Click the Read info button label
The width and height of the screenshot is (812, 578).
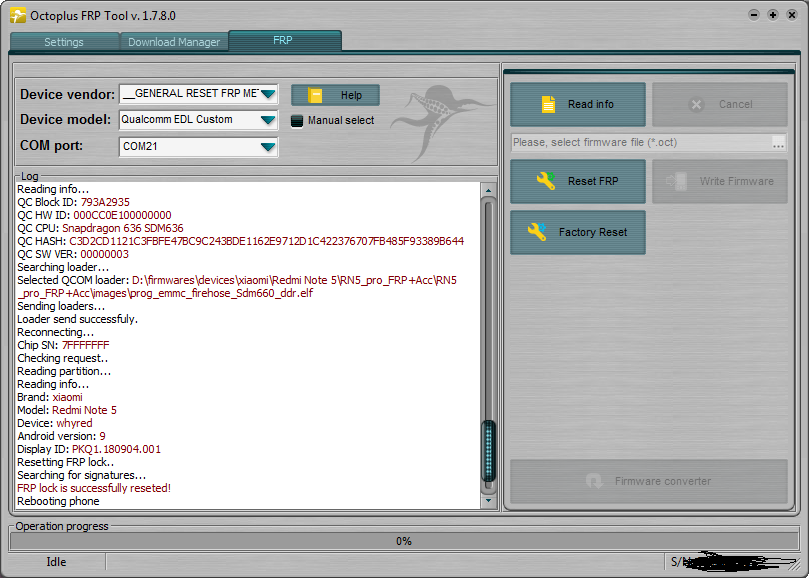click(591, 104)
